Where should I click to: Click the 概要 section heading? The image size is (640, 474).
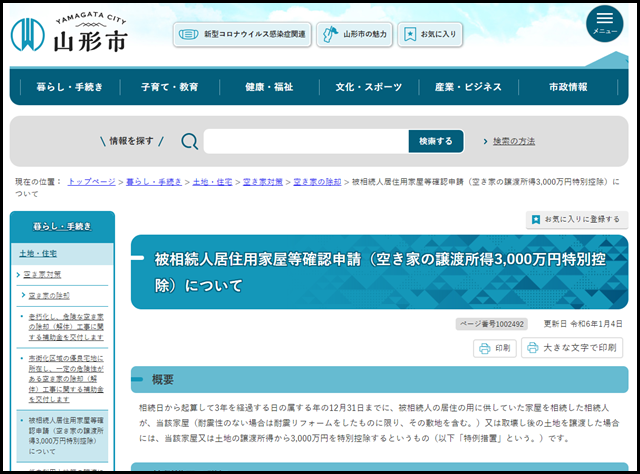click(x=162, y=379)
